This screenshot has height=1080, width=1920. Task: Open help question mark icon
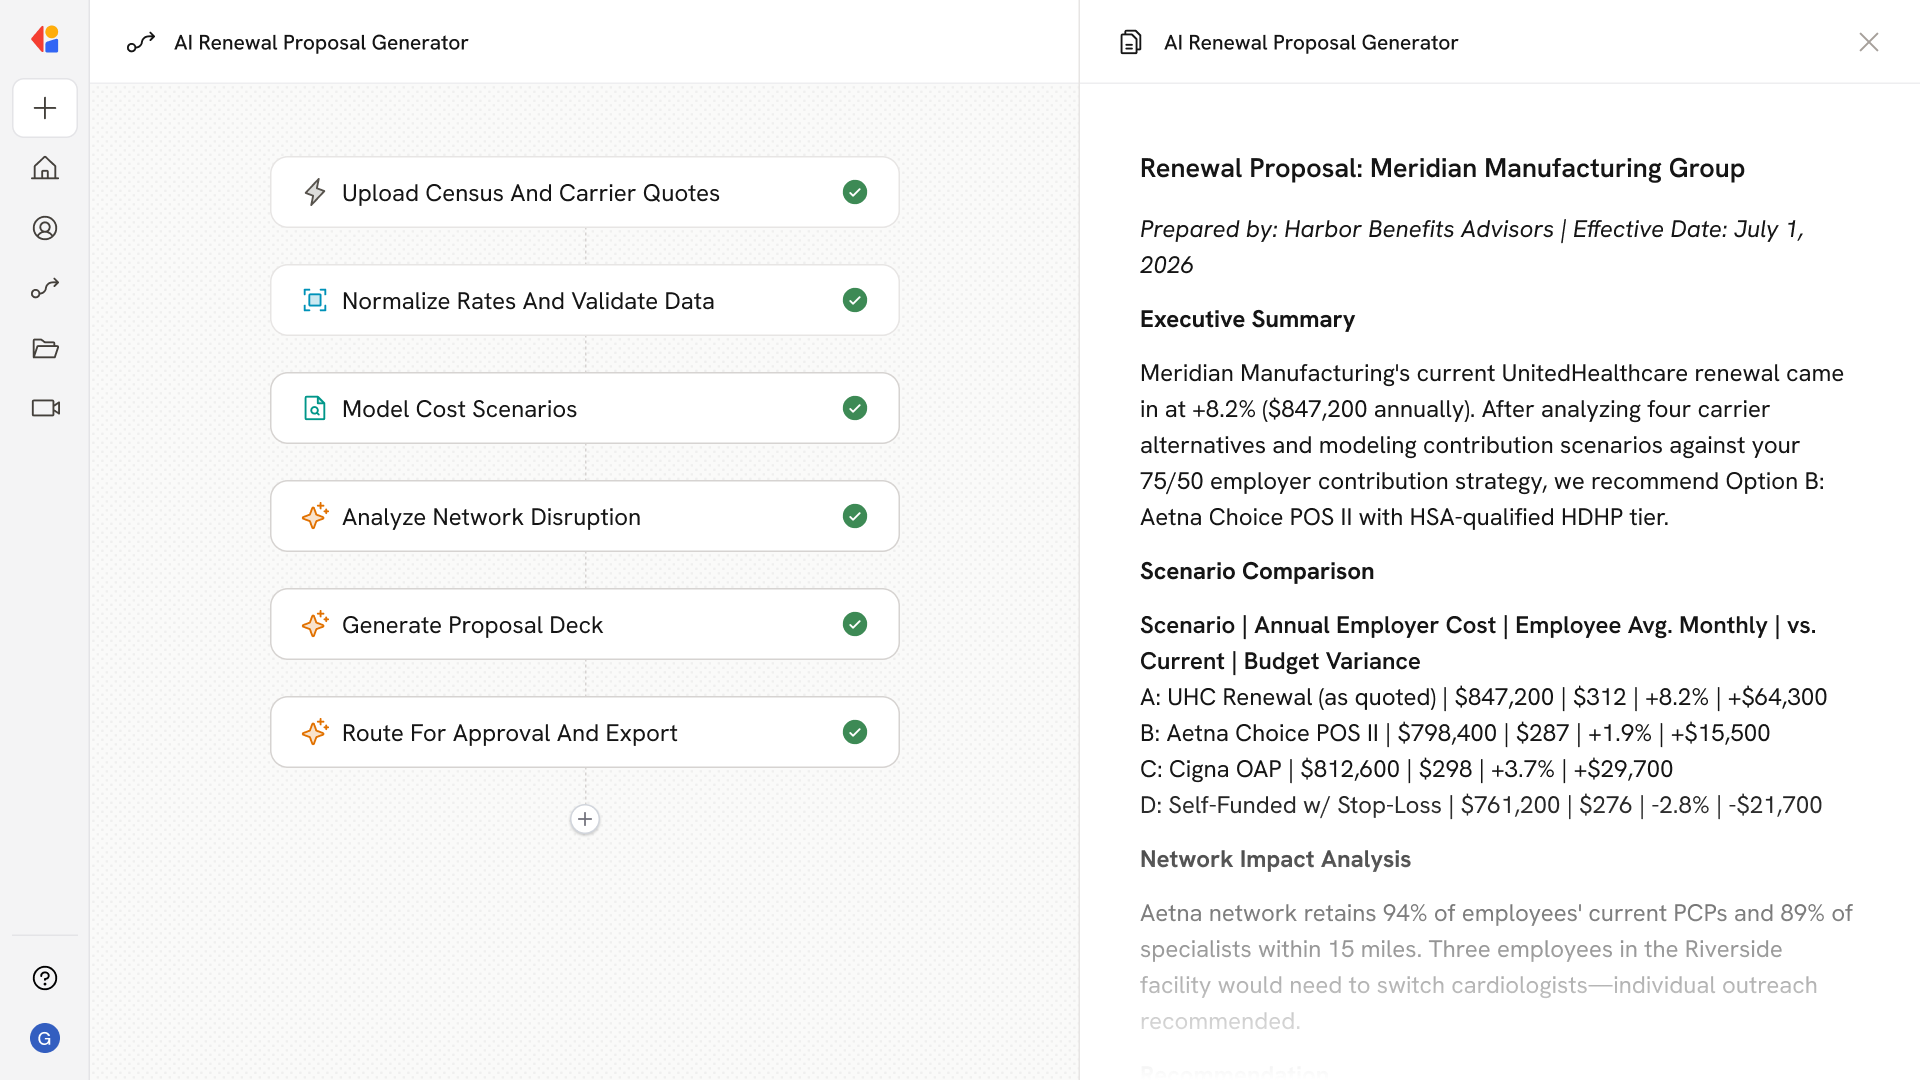click(45, 978)
